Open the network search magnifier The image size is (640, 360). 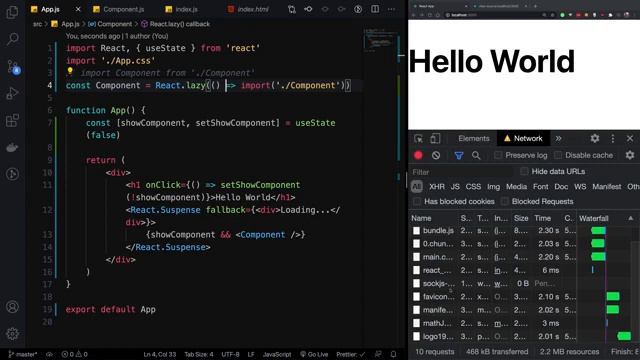[x=476, y=155]
